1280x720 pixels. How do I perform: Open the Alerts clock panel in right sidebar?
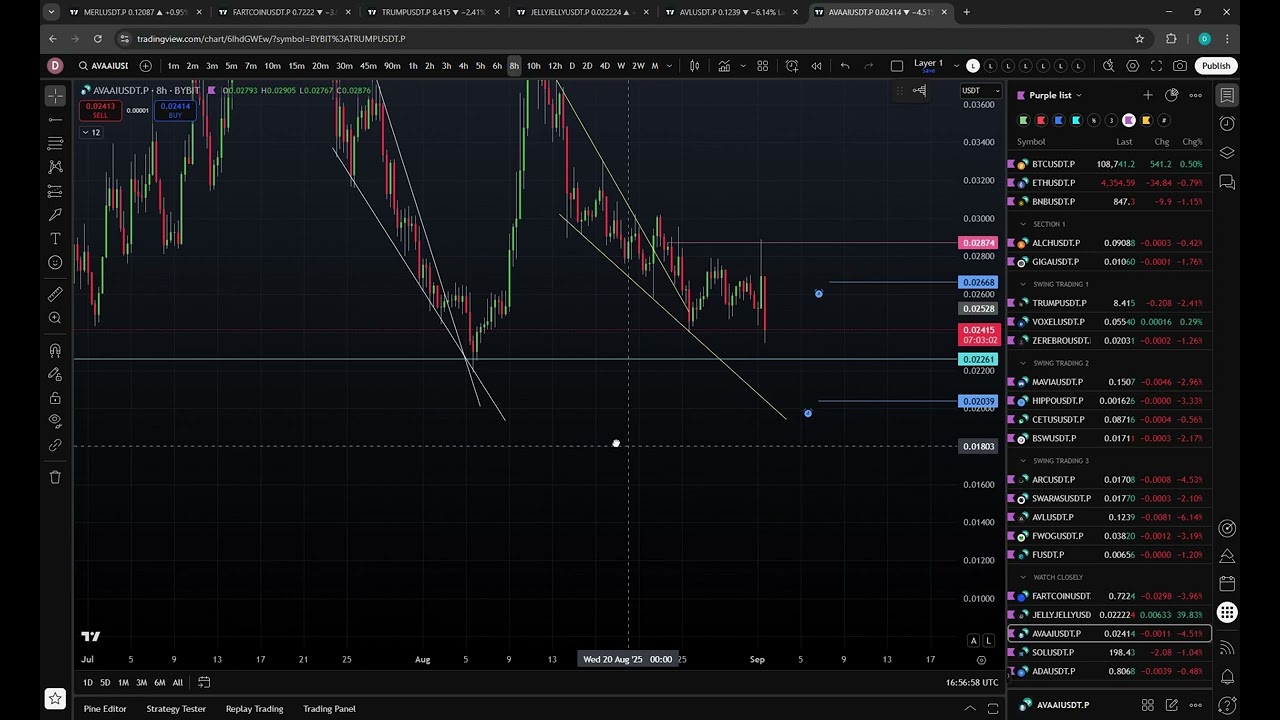(1227, 124)
